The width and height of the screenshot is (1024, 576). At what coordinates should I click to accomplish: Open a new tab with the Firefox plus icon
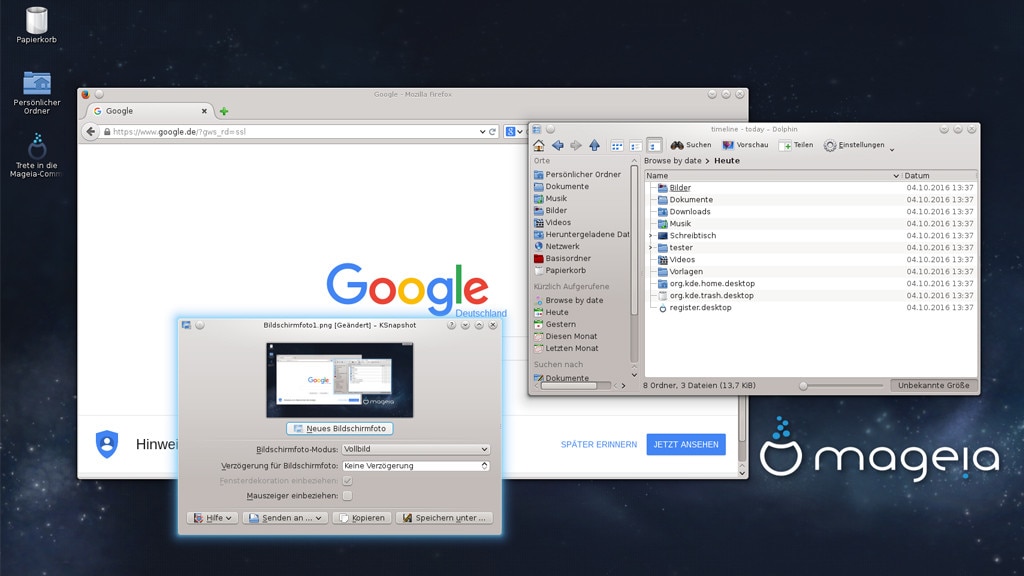click(222, 110)
